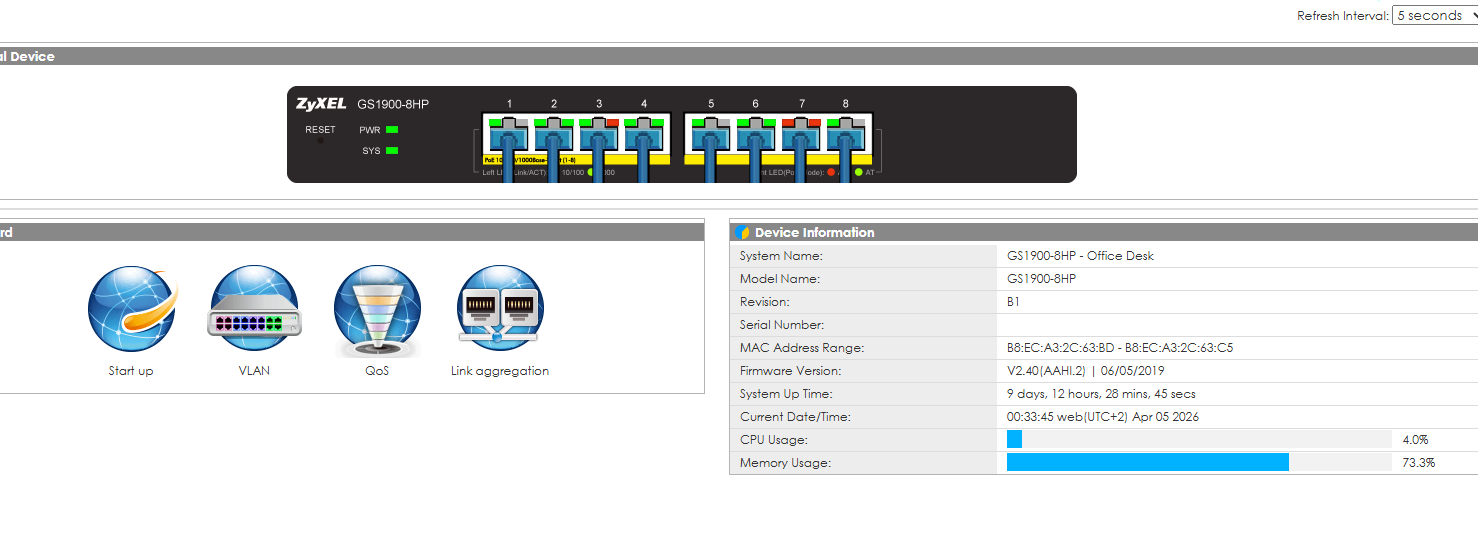Click the ZyXEL logo on the device
Viewport: 1478px width, 534px height.
pos(321,104)
